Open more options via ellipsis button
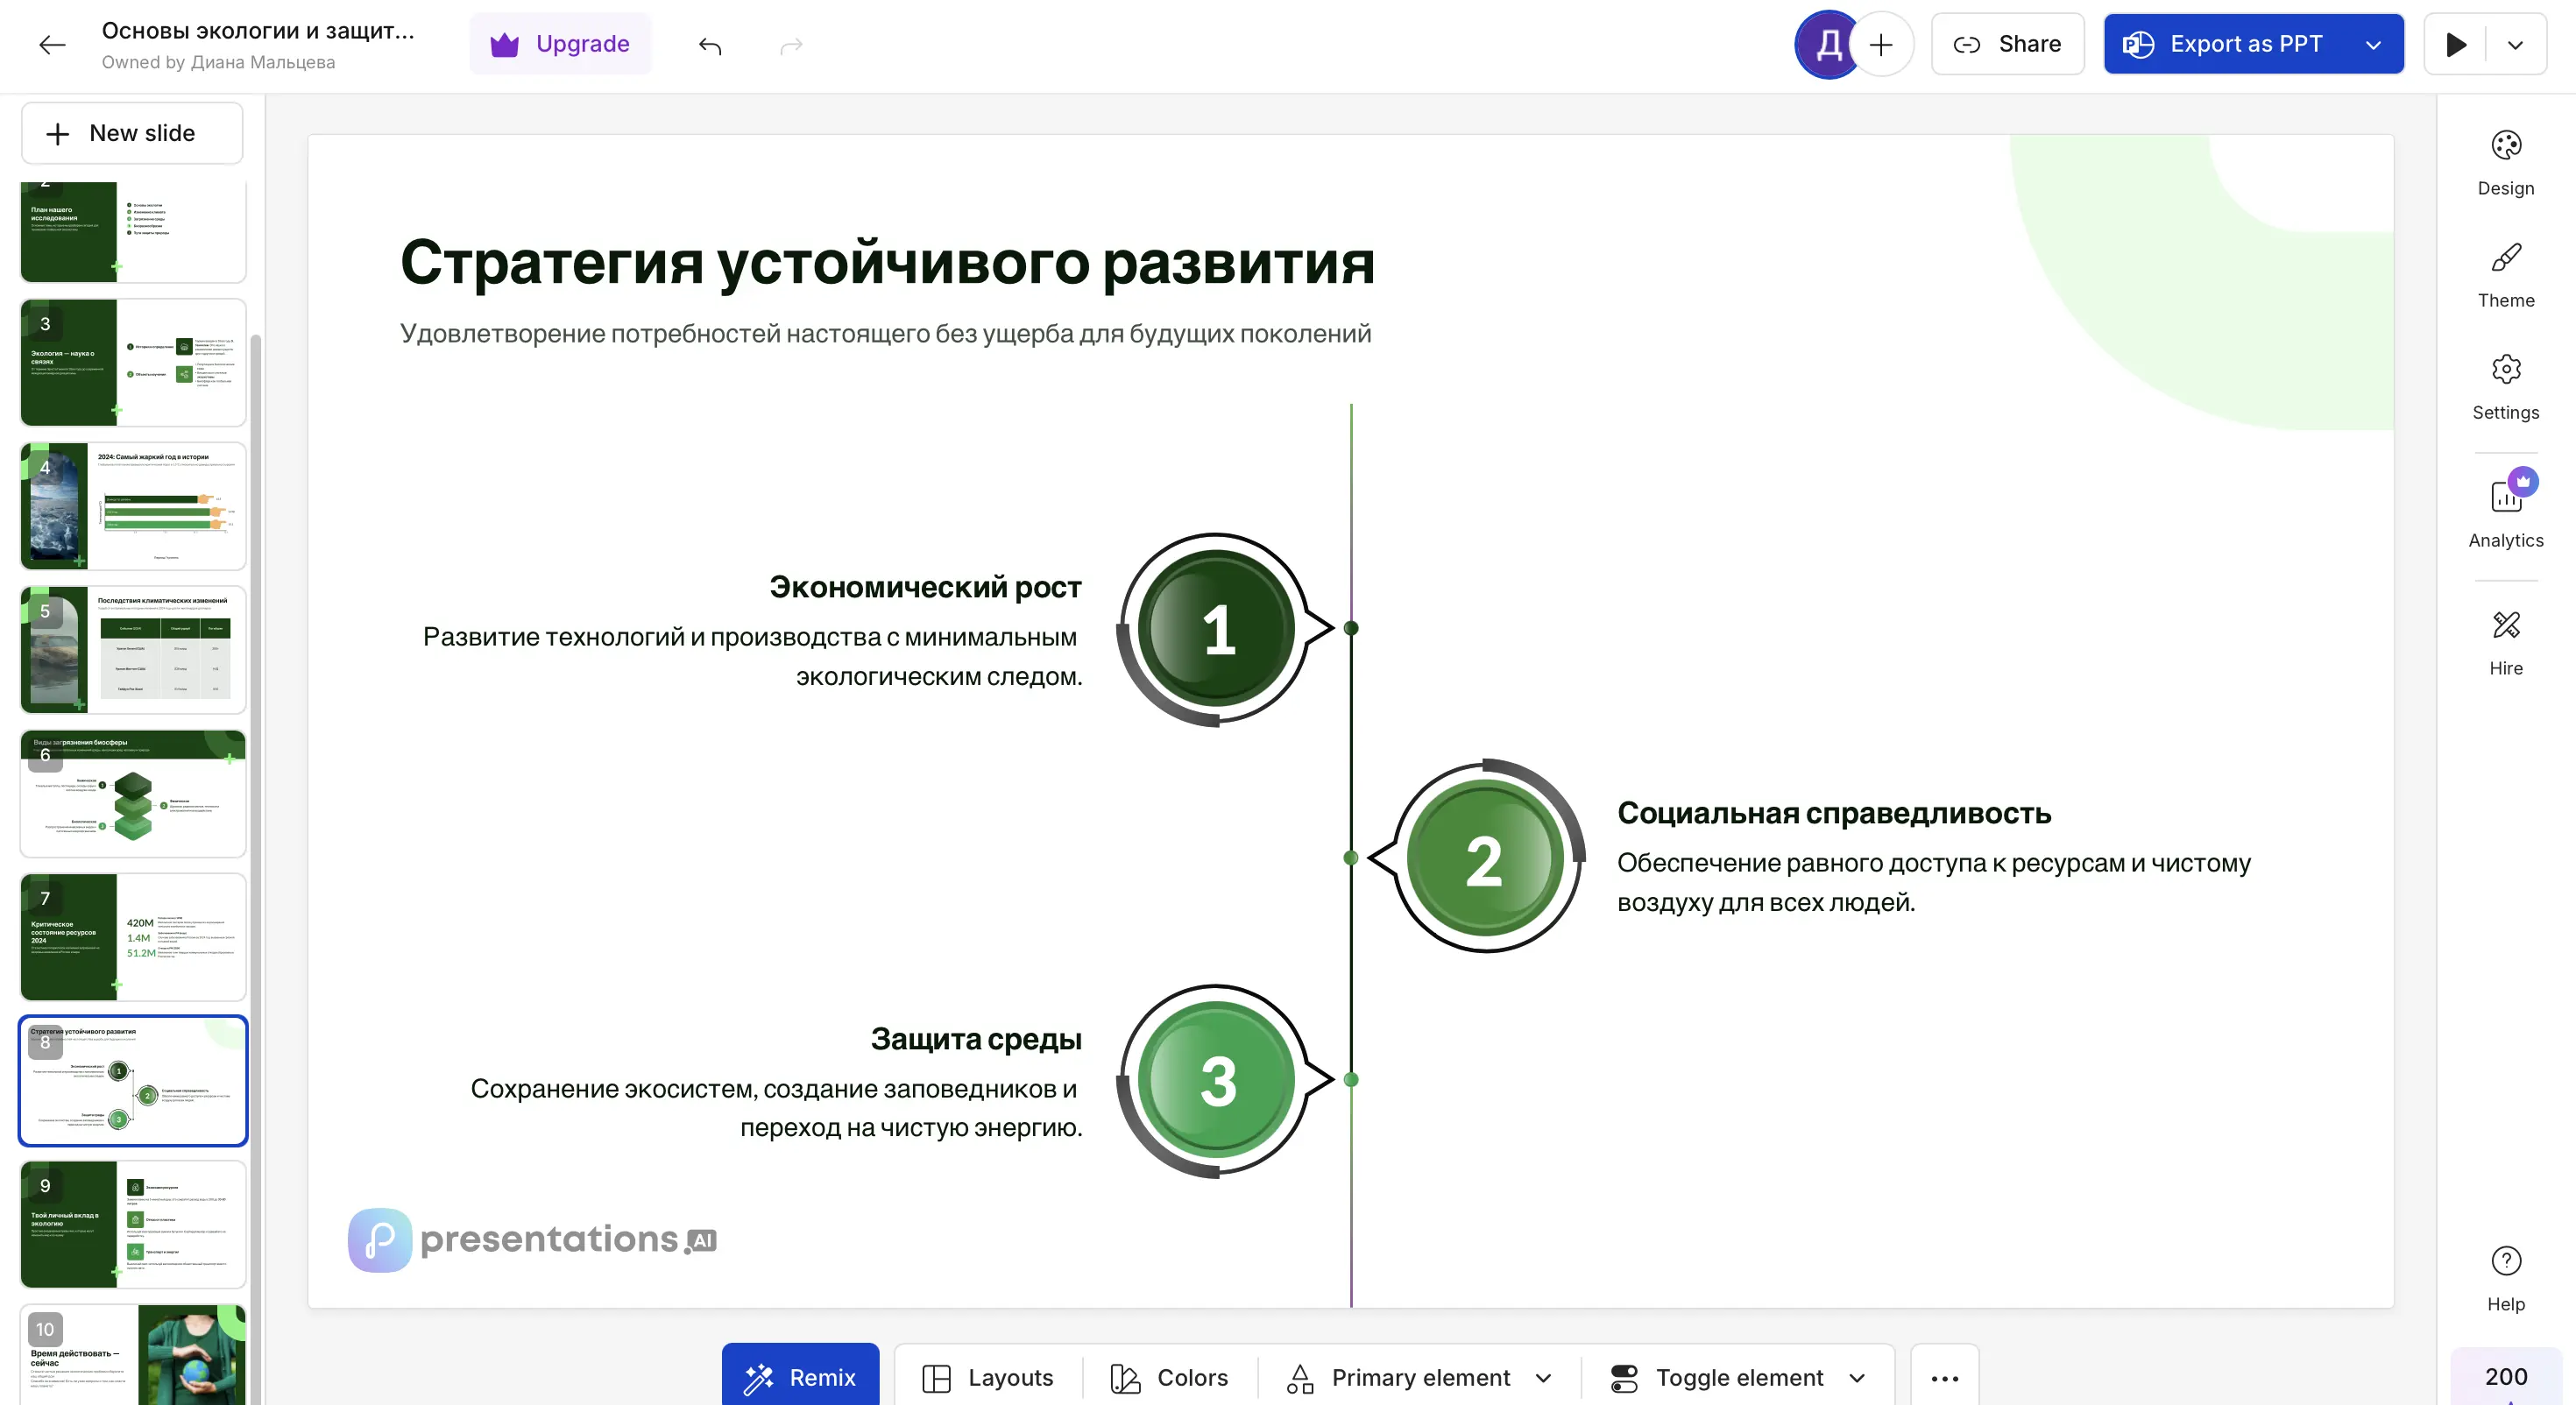Viewport: 2576px width, 1405px height. tap(1944, 1377)
